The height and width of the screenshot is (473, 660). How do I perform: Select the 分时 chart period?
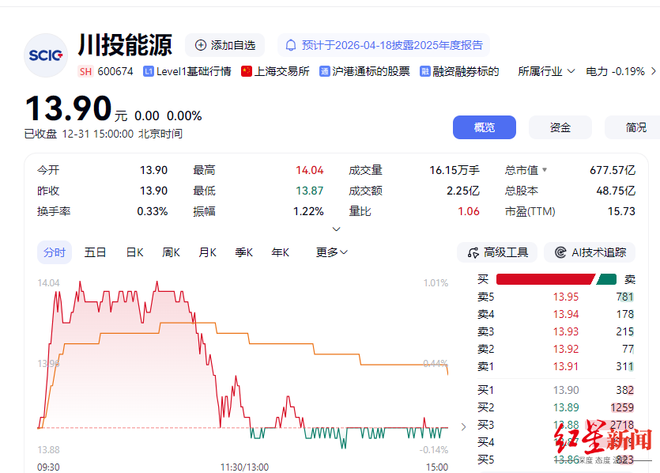click(53, 253)
